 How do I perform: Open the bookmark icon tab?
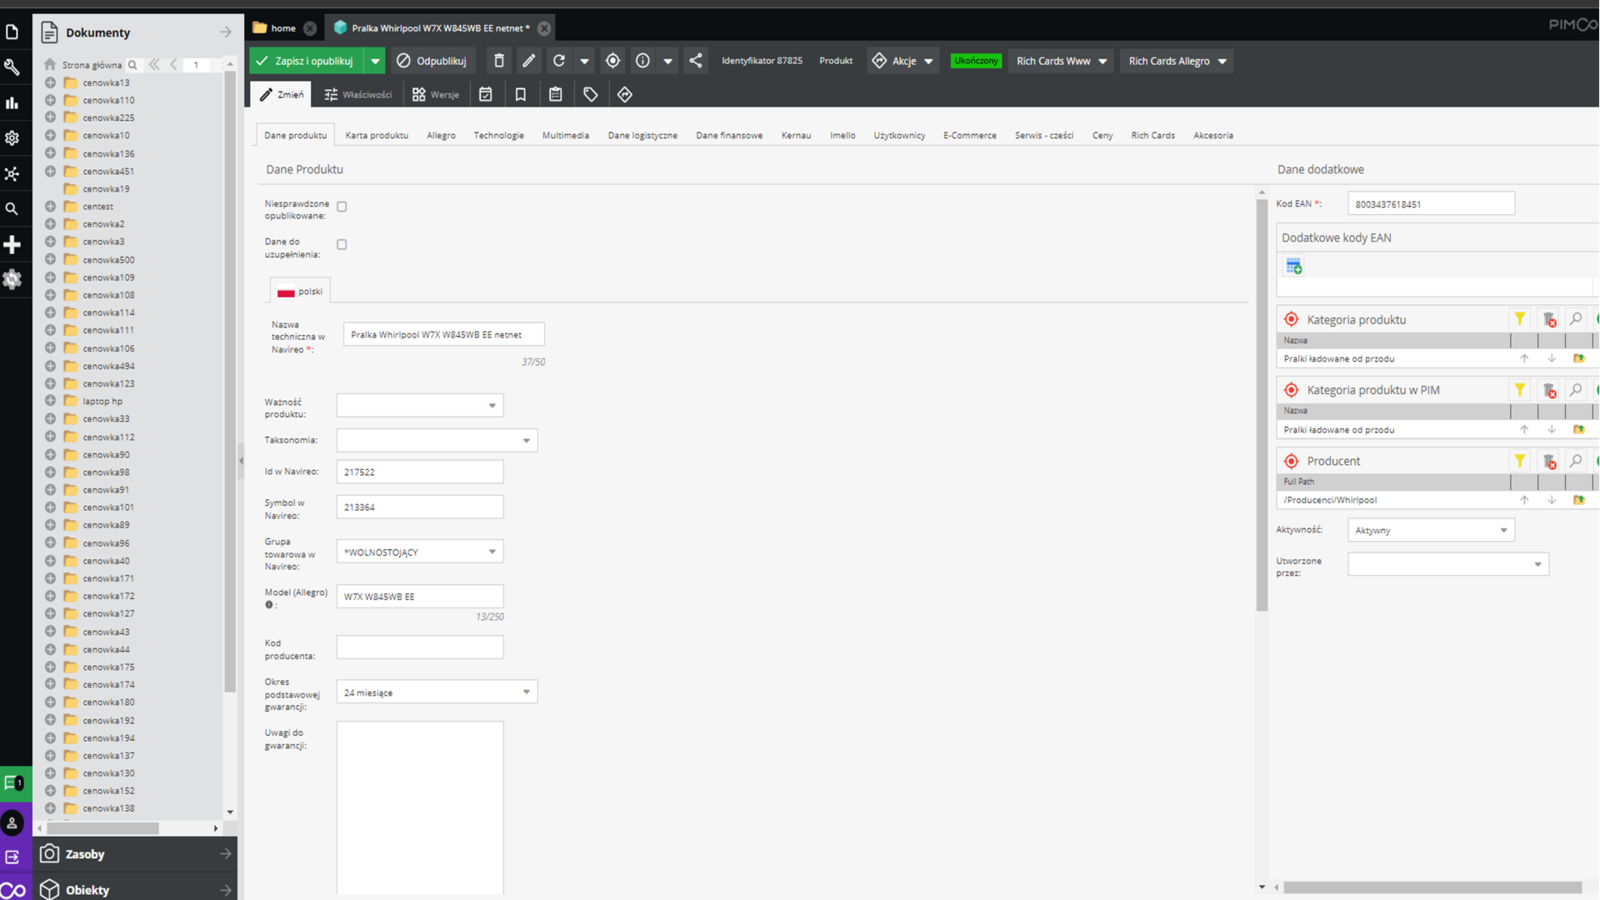(521, 94)
